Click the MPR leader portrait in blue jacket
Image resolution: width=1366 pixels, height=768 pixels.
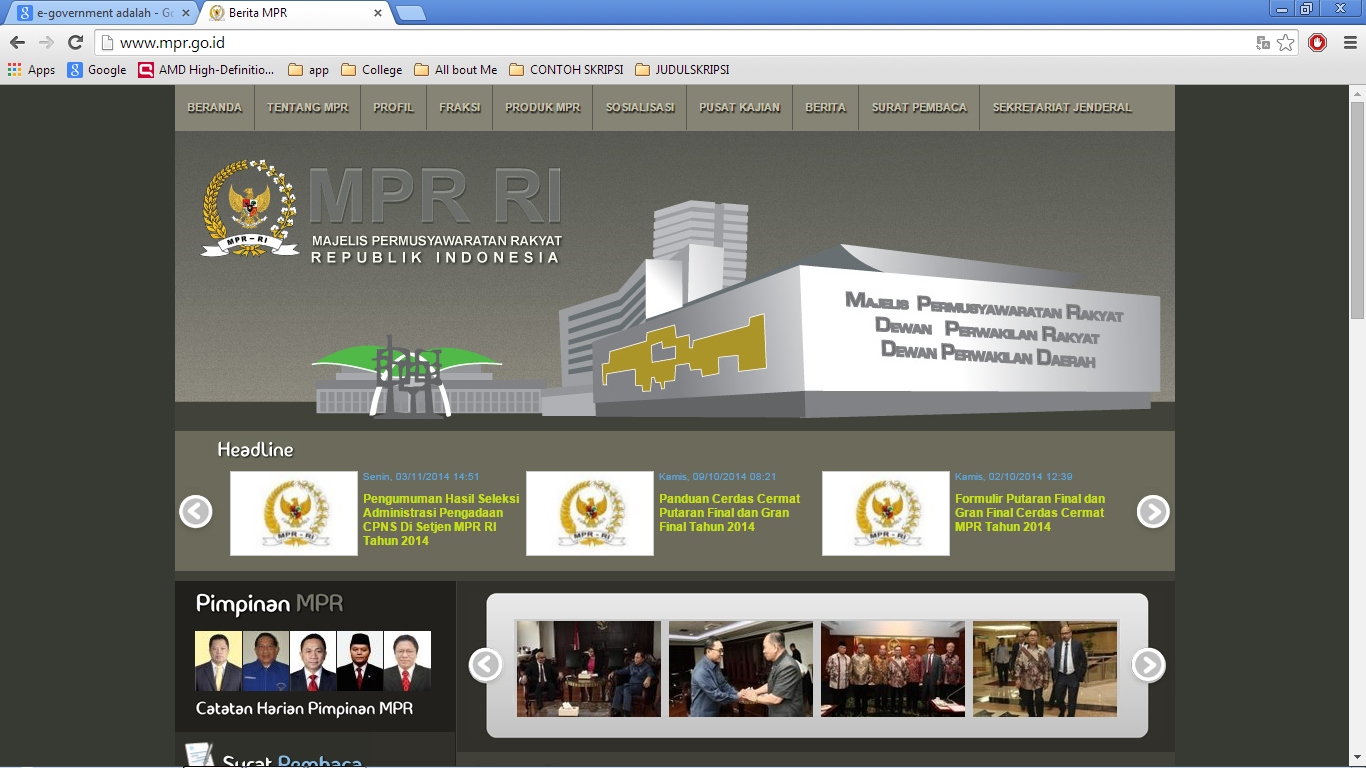click(x=266, y=661)
